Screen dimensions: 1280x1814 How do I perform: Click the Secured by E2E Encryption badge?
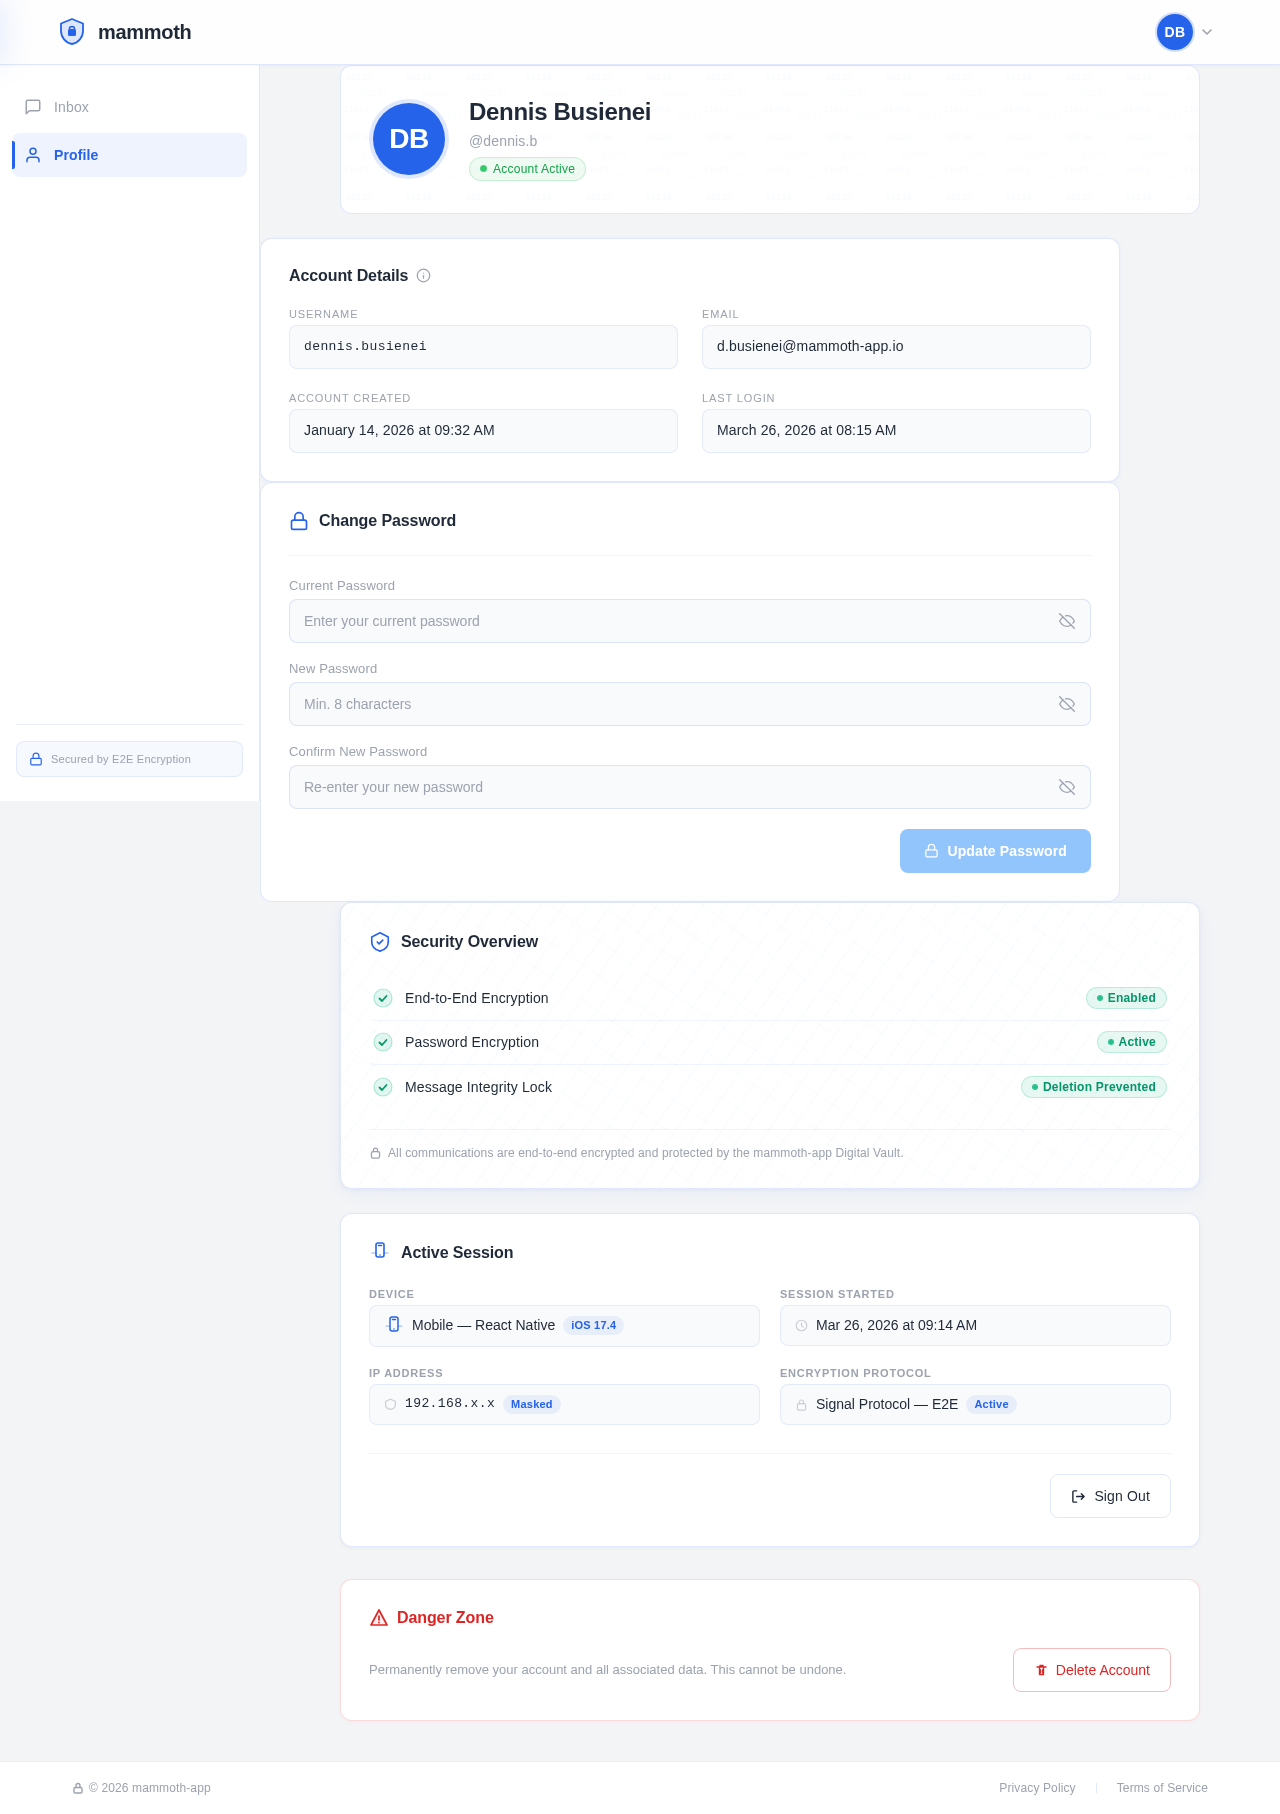click(129, 759)
